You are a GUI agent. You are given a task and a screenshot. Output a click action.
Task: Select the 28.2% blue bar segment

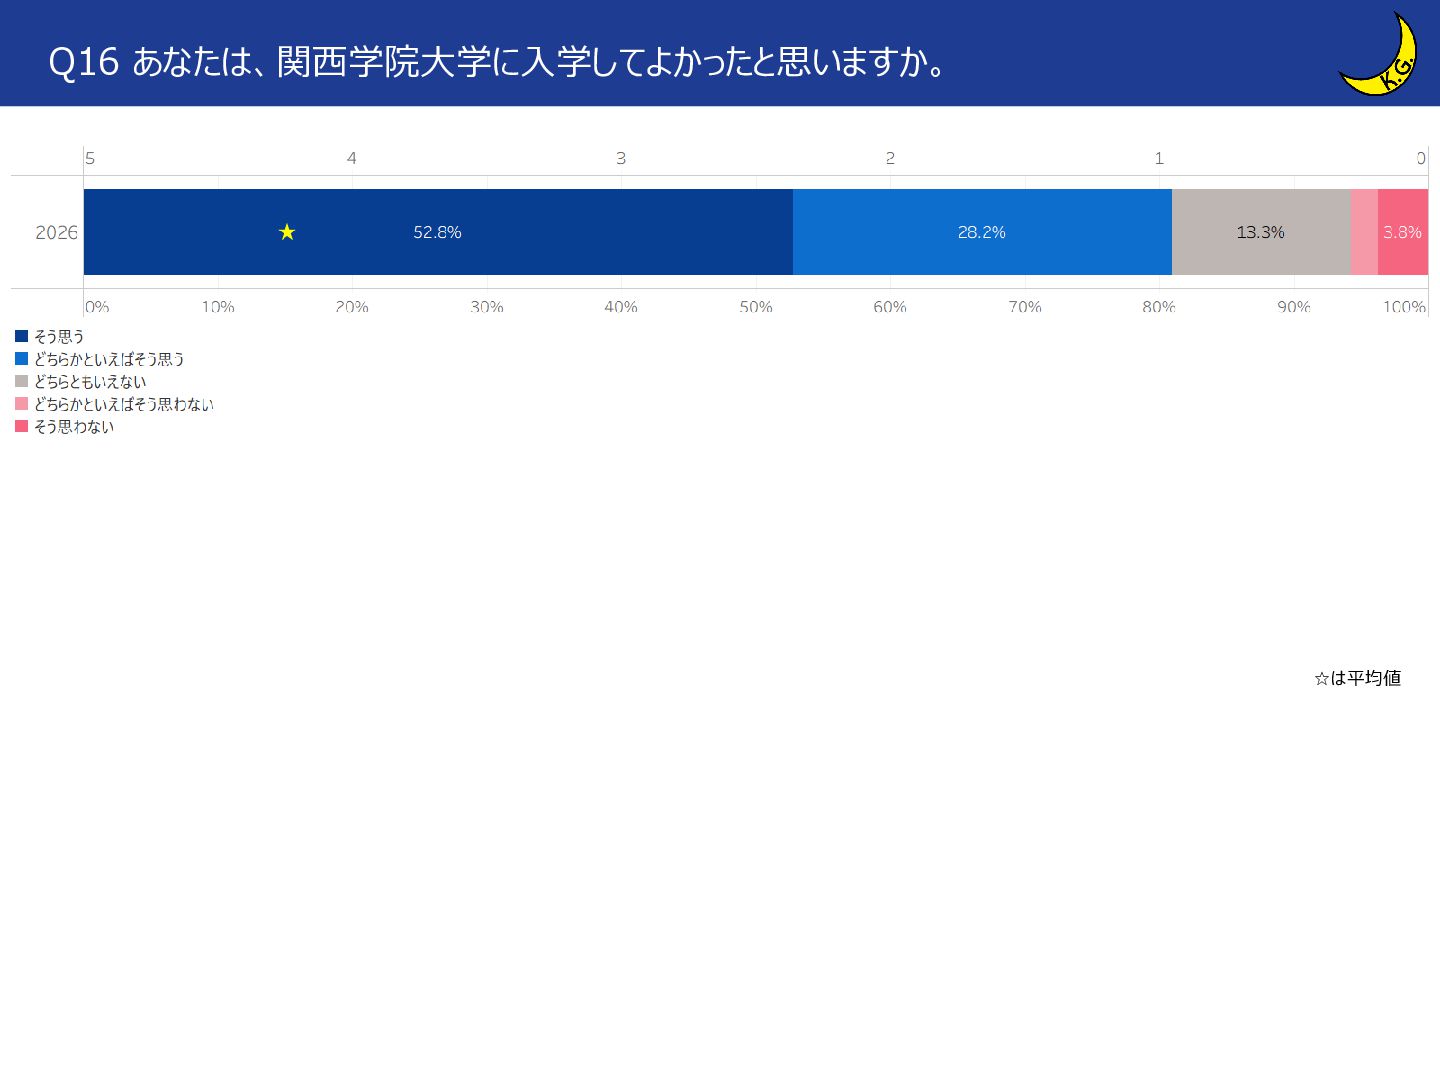click(x=982, y=232)
